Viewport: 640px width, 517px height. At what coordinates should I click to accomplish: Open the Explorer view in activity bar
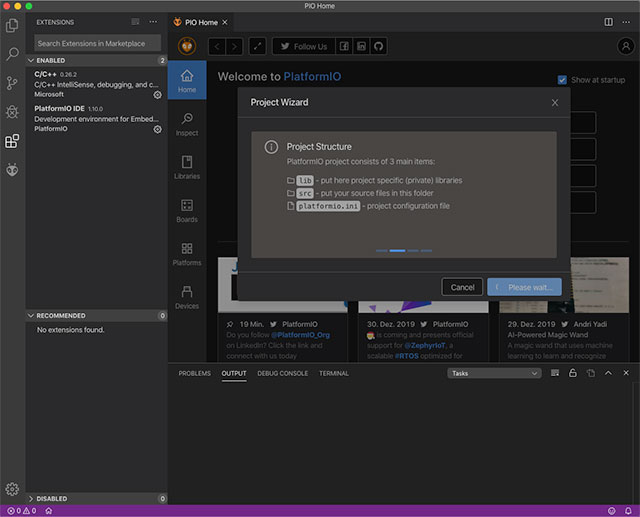coord(12,24)
